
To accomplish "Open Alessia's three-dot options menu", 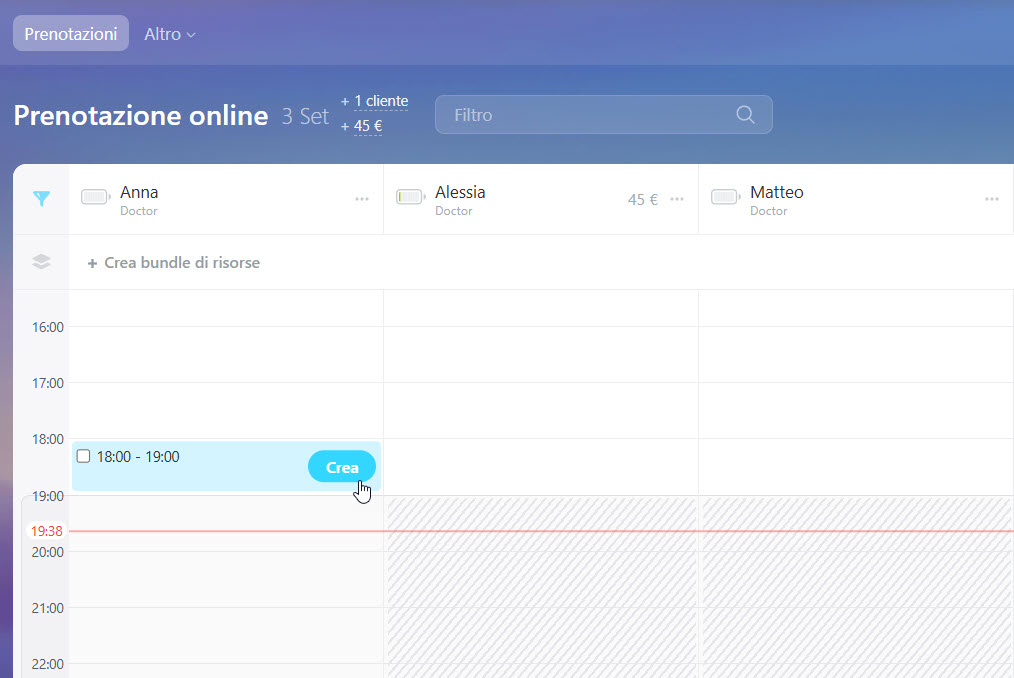I will (677, 199).
